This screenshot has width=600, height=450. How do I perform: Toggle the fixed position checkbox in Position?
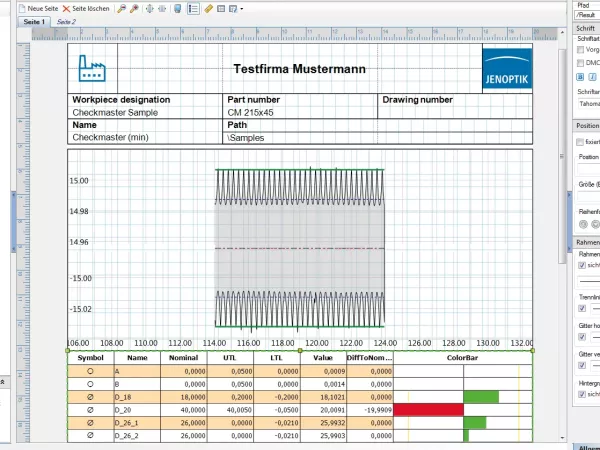click(581, 142)
